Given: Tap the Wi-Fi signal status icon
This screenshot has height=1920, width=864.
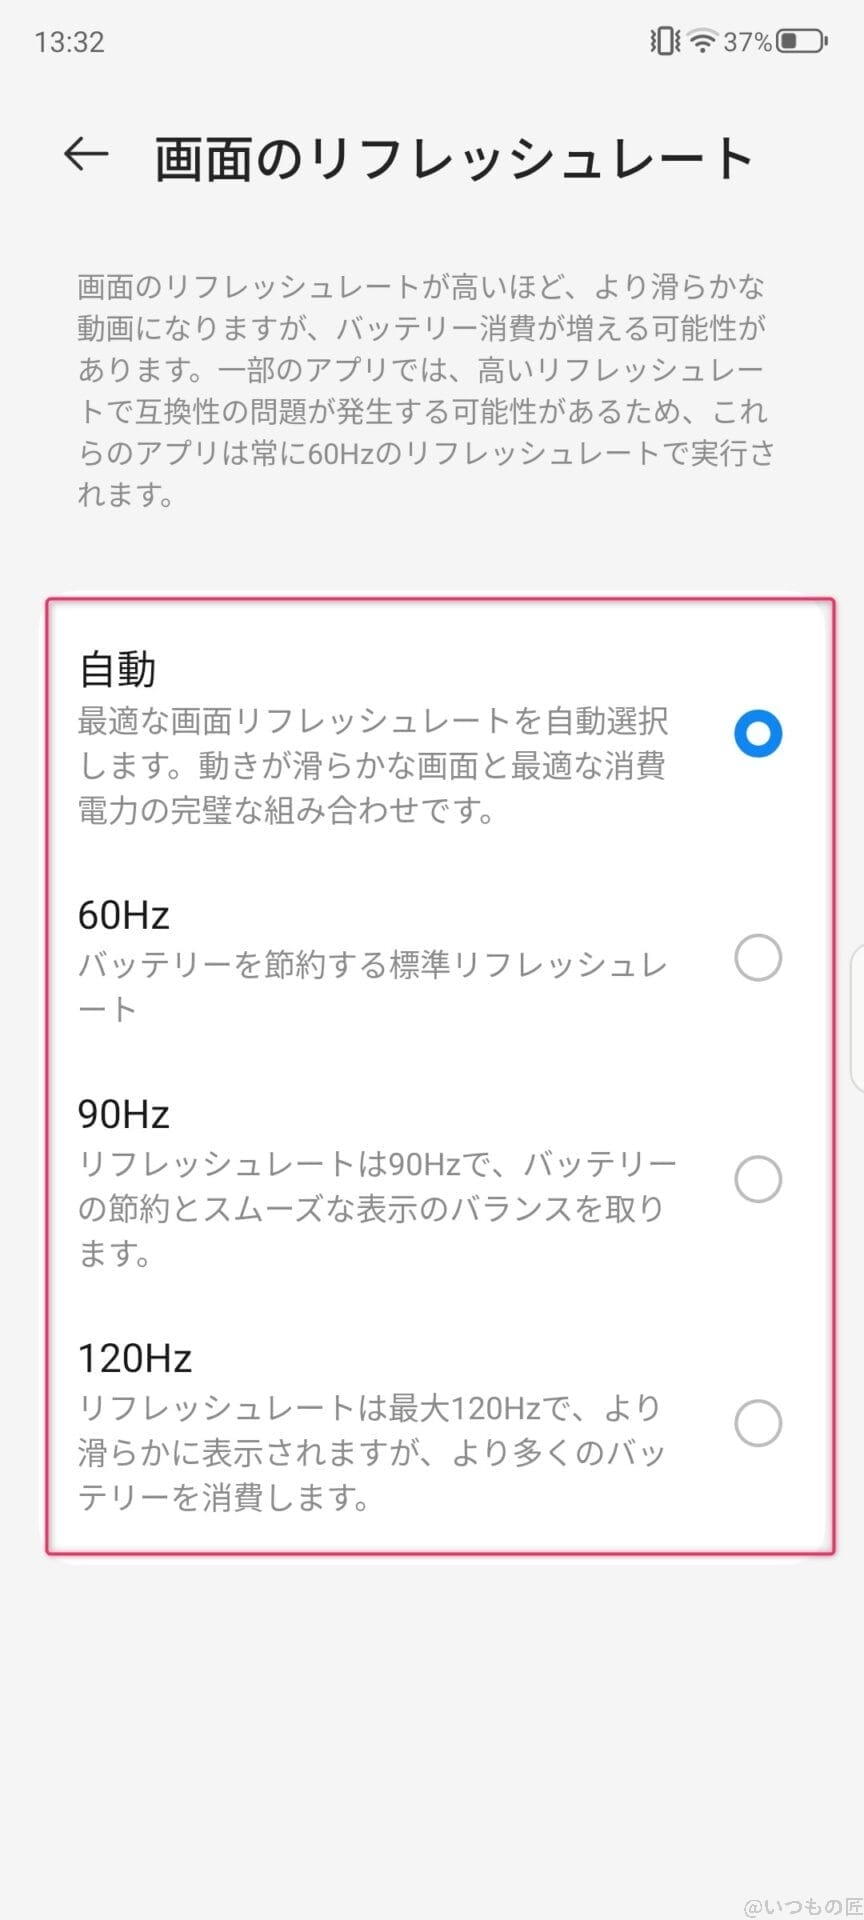Looking at the screenshot, I should click(x=704, y=42).
